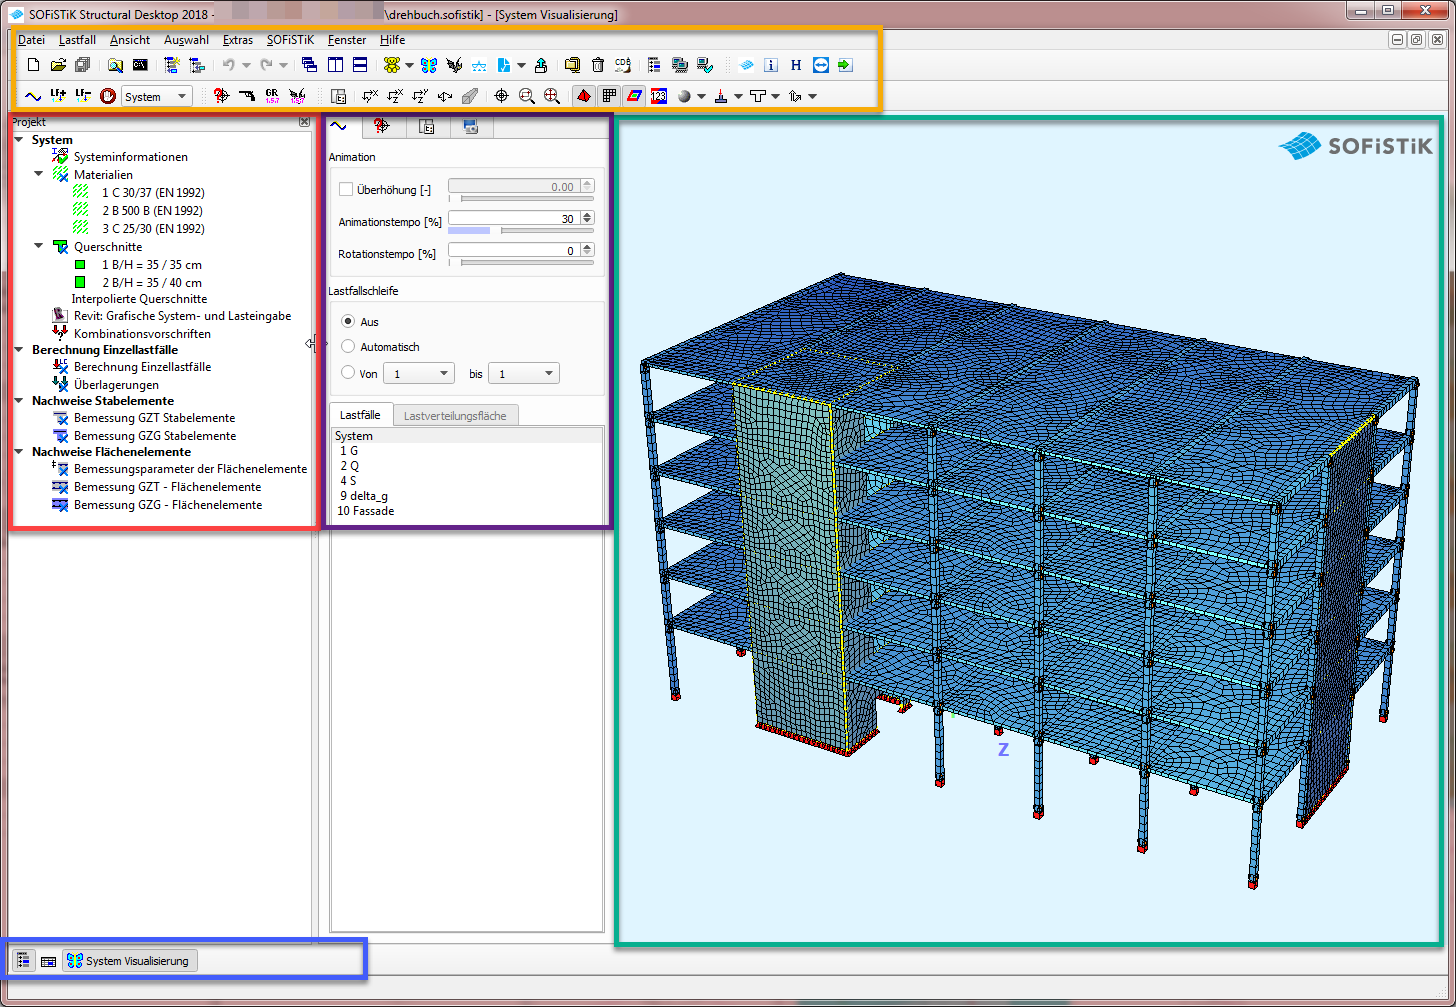
Task: Click the LF+ next load case icon
Action: [58, 96]
